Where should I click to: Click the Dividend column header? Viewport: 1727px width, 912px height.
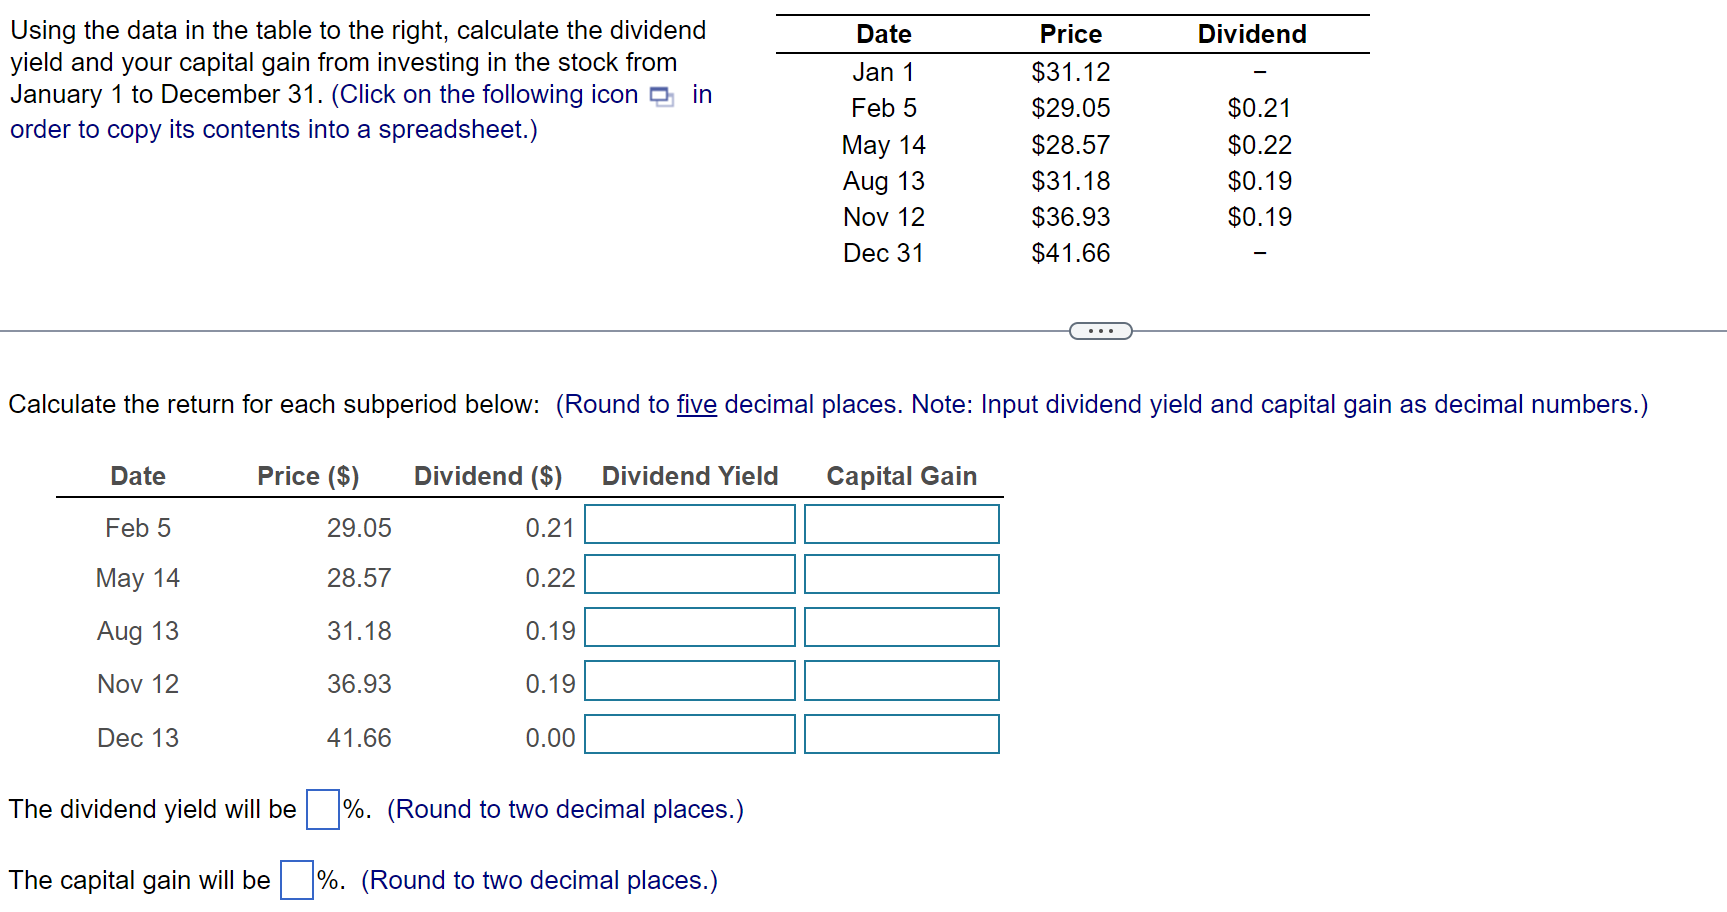[x=1251, y=33]
